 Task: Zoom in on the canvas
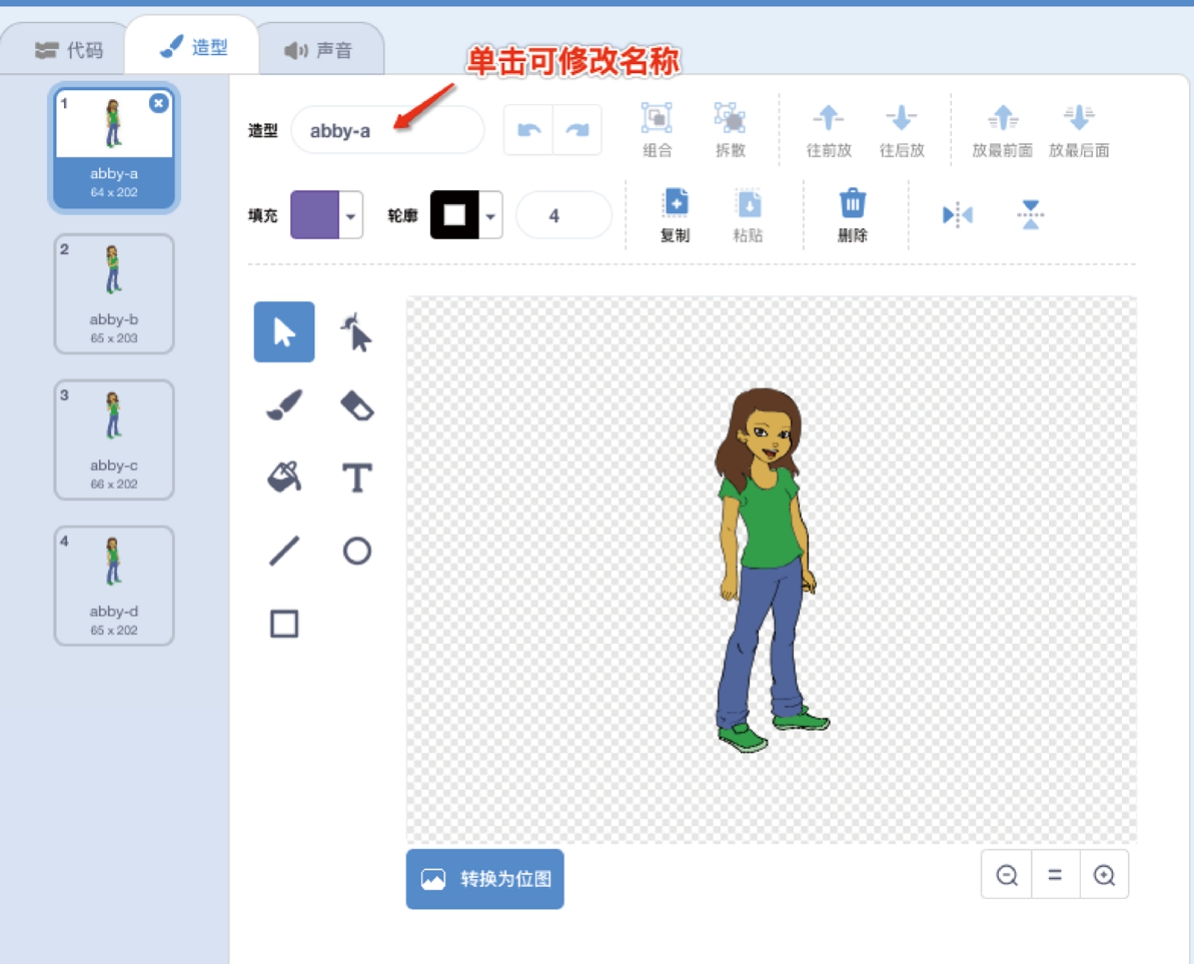tap(1104, 875)
